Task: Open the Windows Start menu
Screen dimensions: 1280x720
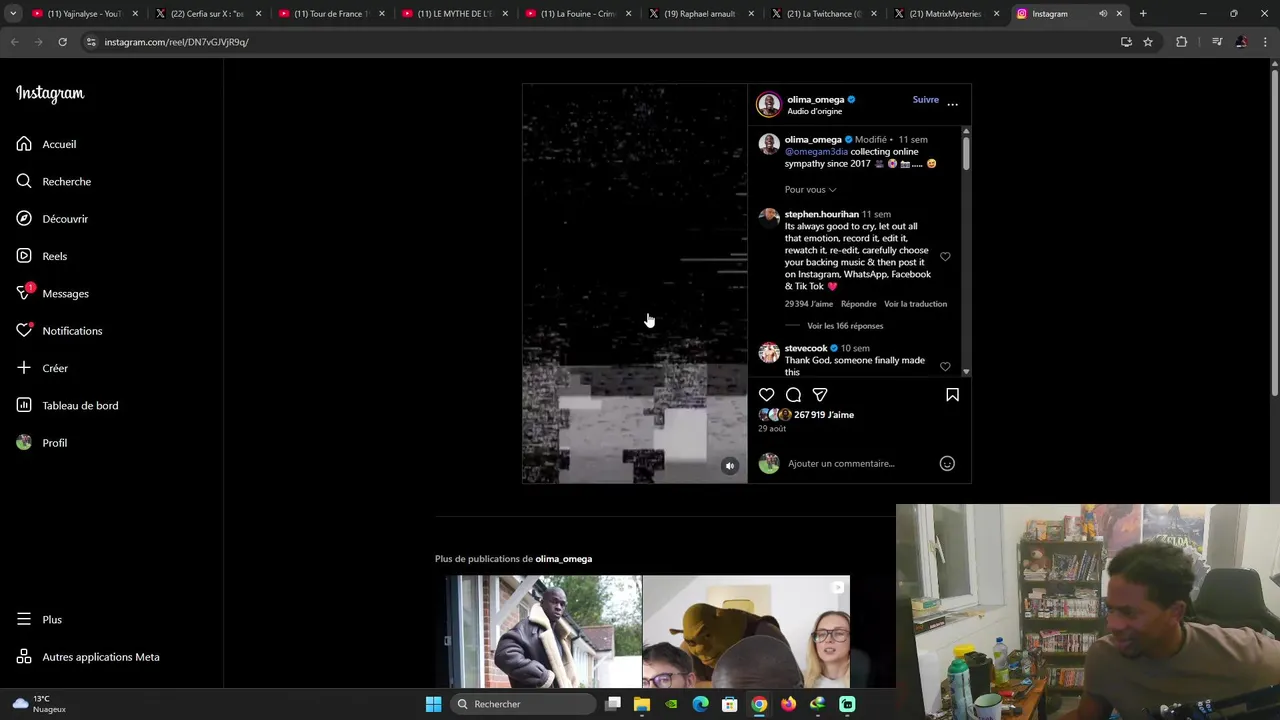Action: tap(433, 704)
